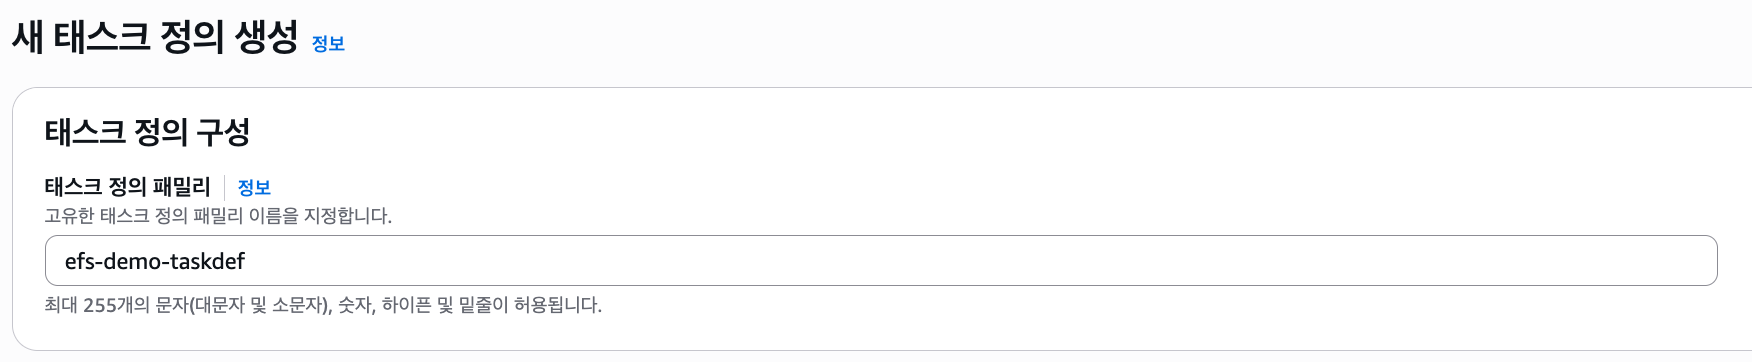This screenshot has height=362, width=1752.
Task: Click the word 패밀리 in the field label
Action: click(x=181, y=187)
